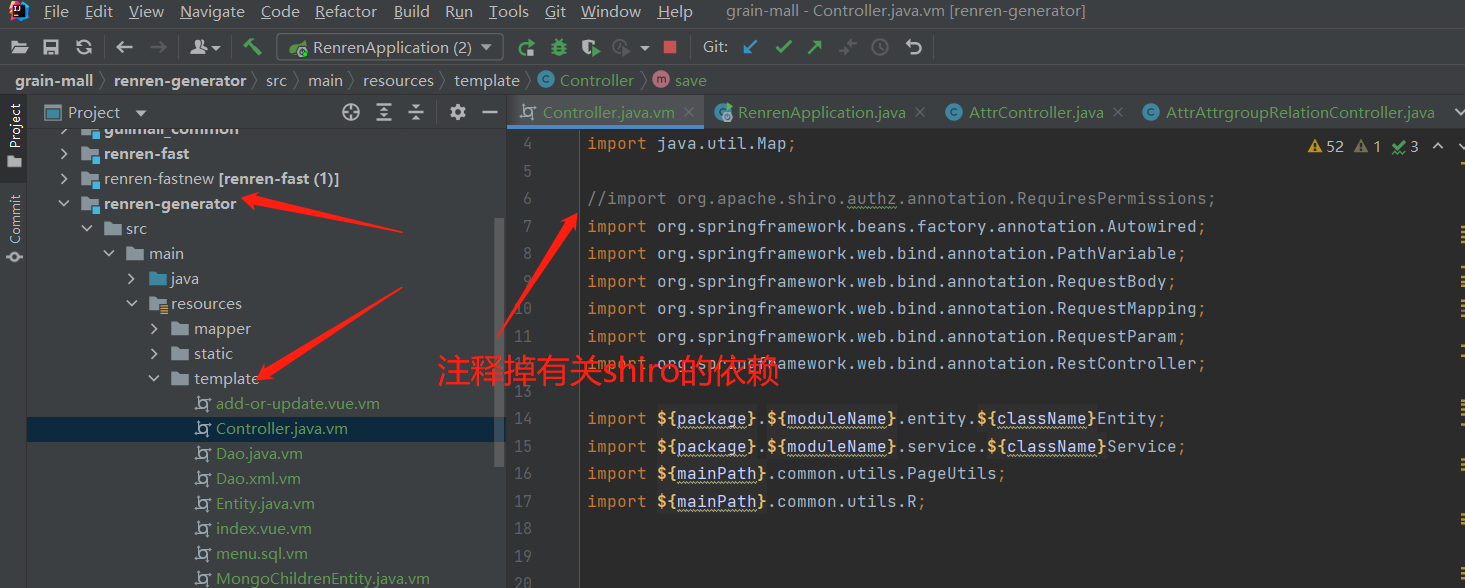Click the Git show history clock icon
This screenshot has width=1465, height=588.
880,47
